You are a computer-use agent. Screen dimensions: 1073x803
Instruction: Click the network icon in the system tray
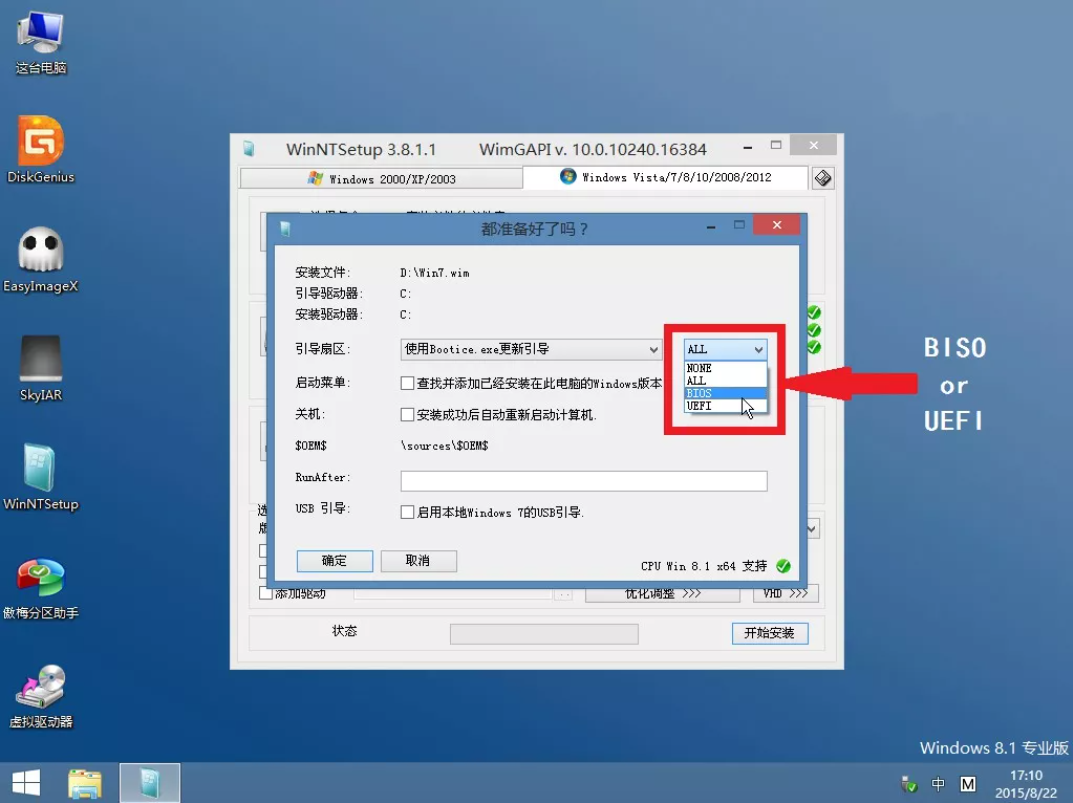pos(909,784)
